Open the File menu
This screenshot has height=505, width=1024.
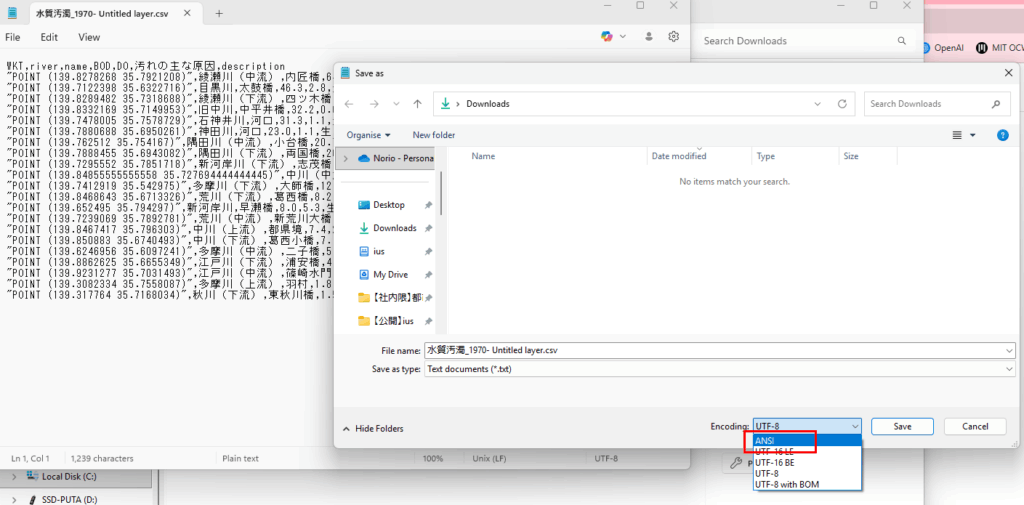click(13, 37)
